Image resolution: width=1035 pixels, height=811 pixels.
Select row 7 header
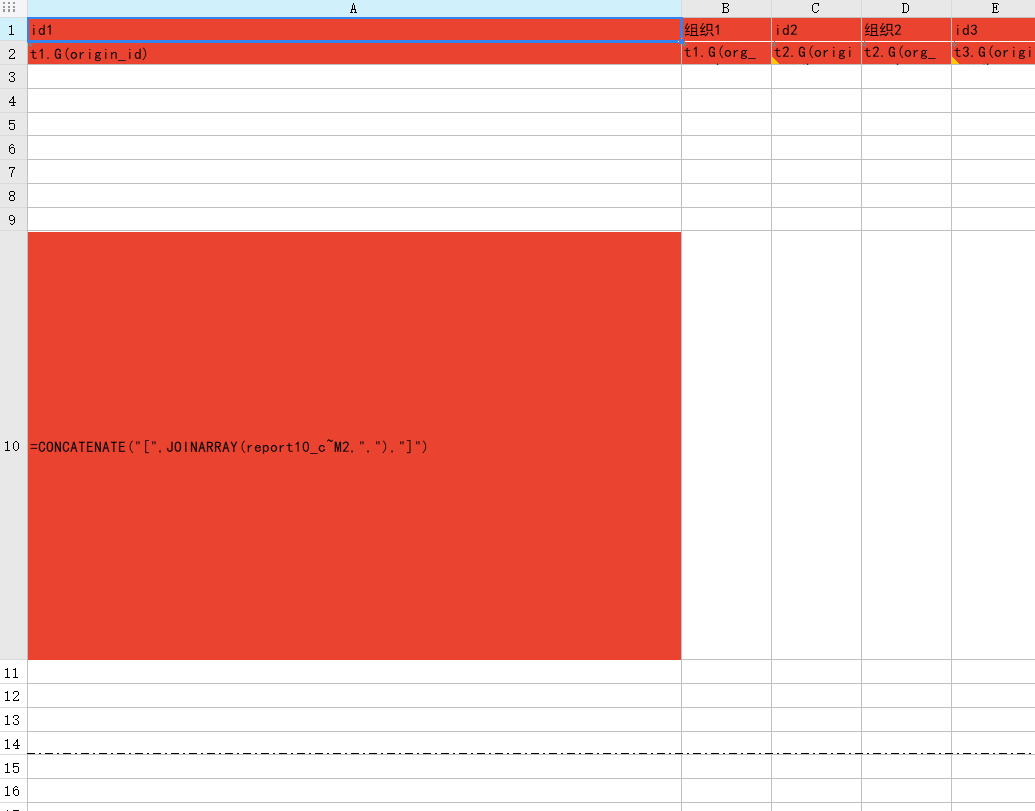[x=13, y=172]
